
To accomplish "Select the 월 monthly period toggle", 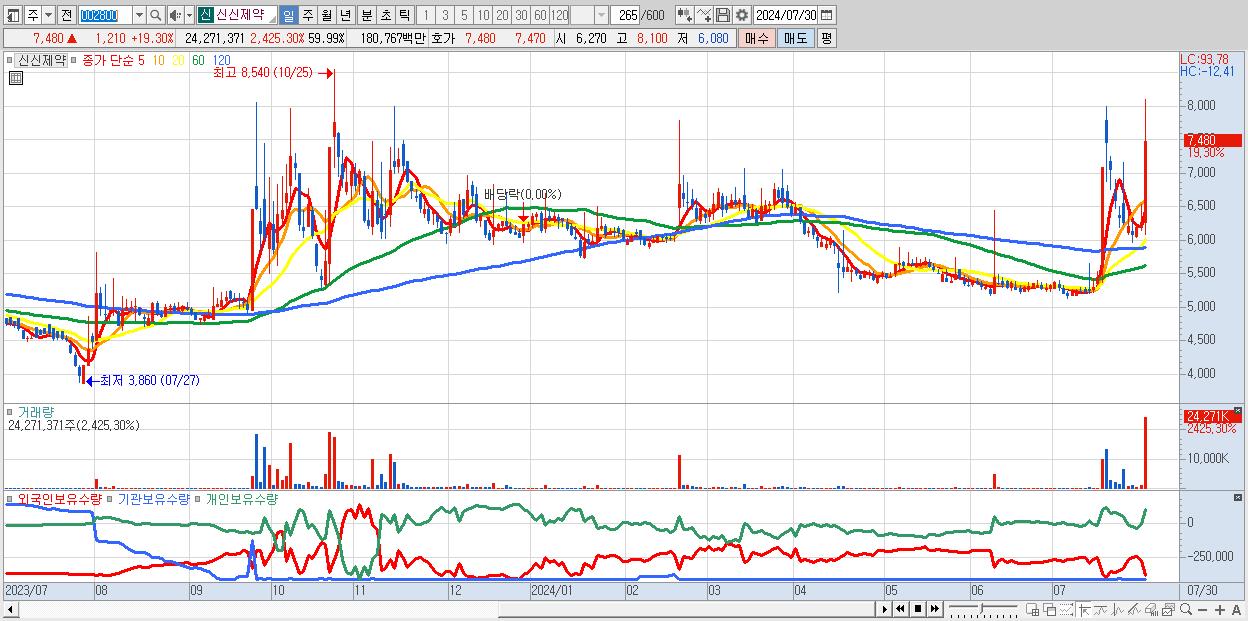I will coord(326,15).
